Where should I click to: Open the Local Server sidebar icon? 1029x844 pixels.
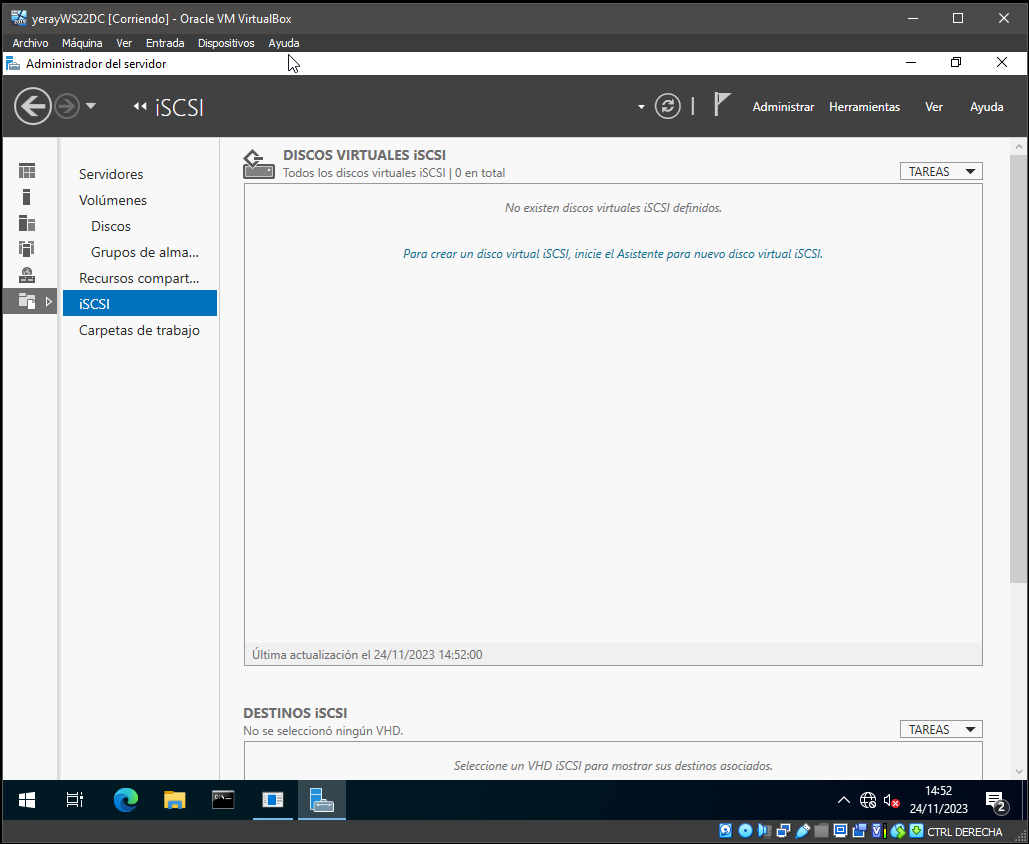point(26,197)
